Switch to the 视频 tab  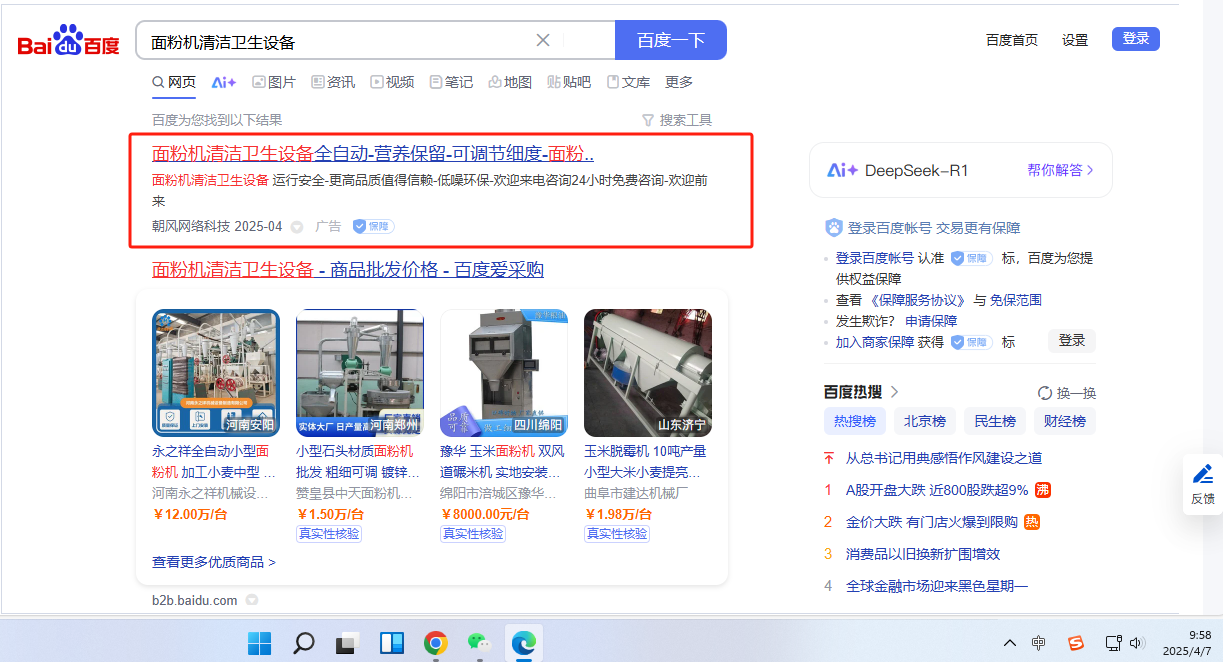pyautogui.click(x=392, y=82)
